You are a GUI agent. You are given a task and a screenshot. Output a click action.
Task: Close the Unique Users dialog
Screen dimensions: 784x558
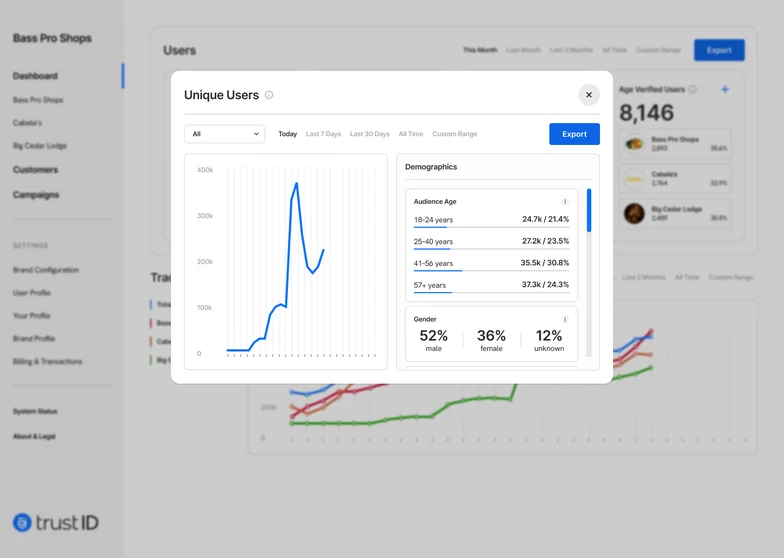tap(588, 94)
